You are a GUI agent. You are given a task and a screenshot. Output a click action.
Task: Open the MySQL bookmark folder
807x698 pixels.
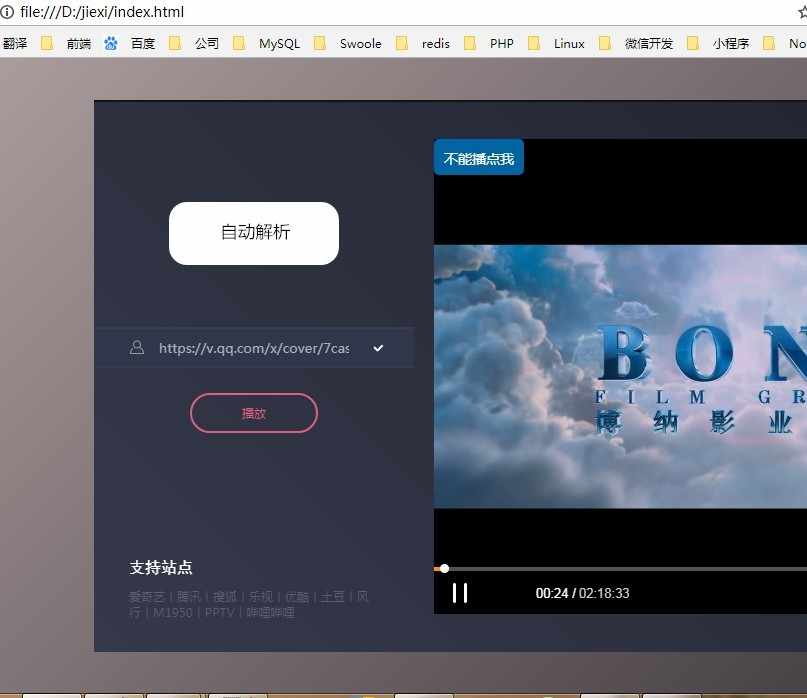(x=267, y=43)
